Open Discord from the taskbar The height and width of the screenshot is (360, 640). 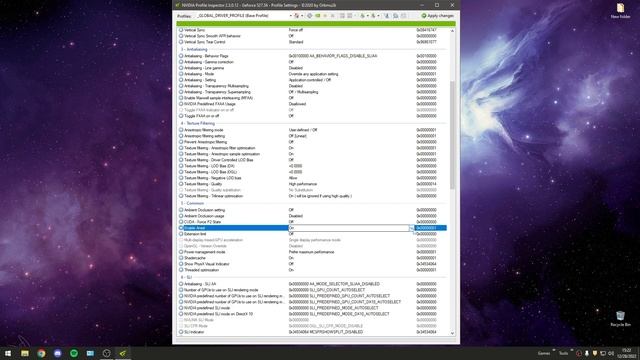pyautogui.click(x=58, y=353)
